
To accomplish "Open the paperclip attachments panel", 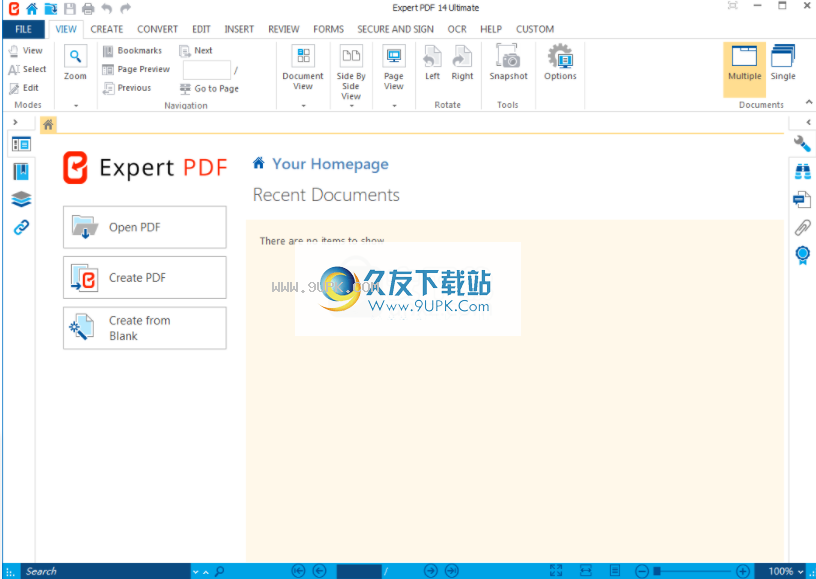I will (x=802, y=227).
